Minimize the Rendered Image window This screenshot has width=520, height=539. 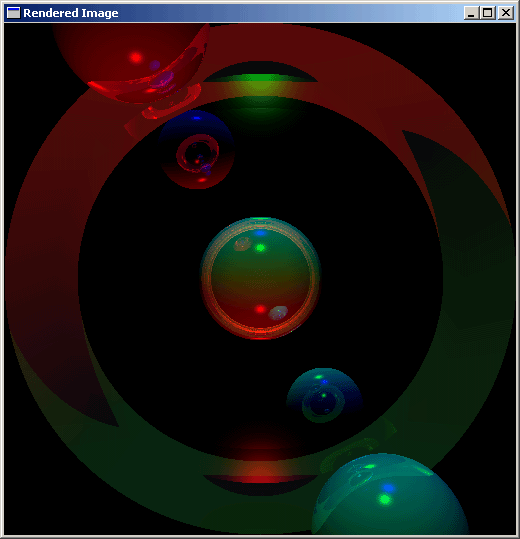coord(471,13)
